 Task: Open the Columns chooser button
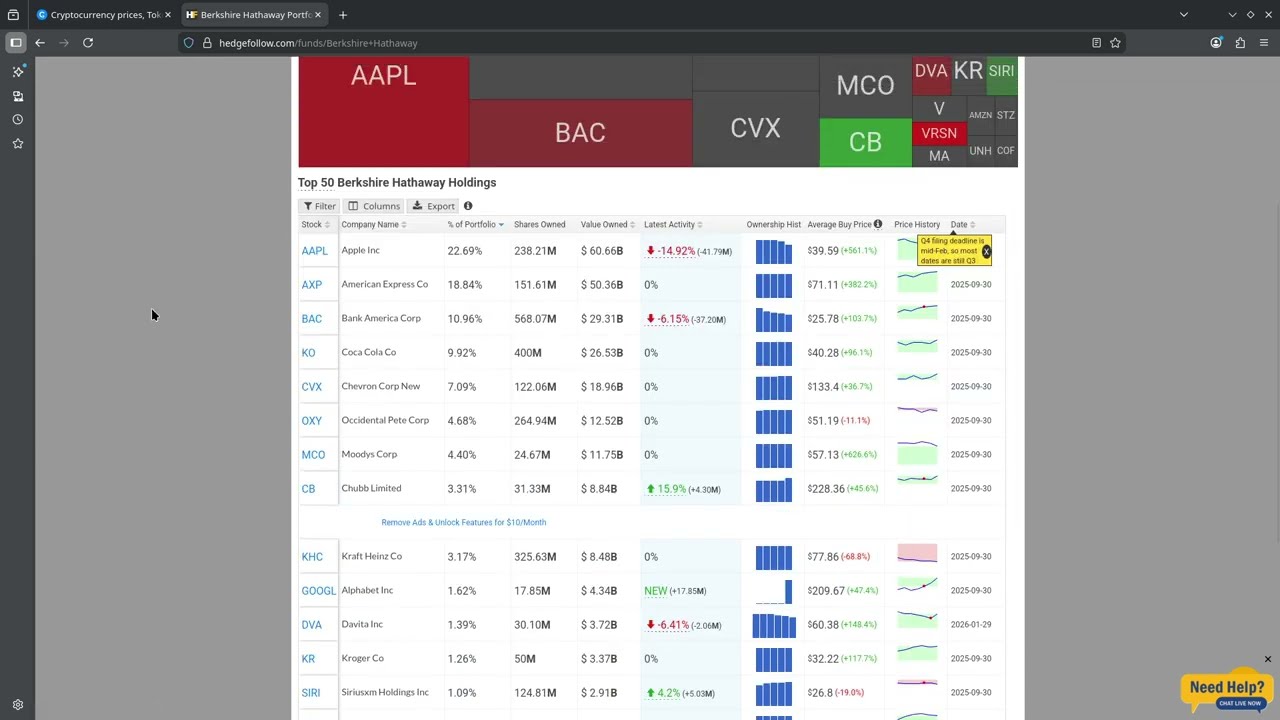pos(374,206)
